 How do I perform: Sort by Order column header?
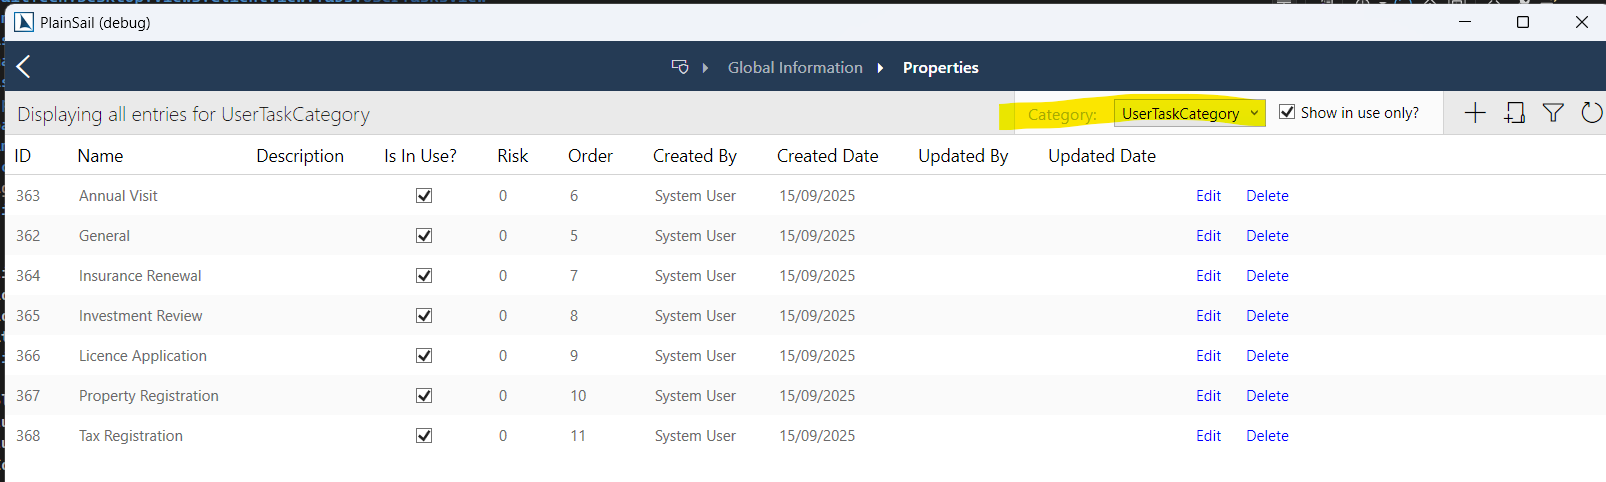[x=590, y=156]
